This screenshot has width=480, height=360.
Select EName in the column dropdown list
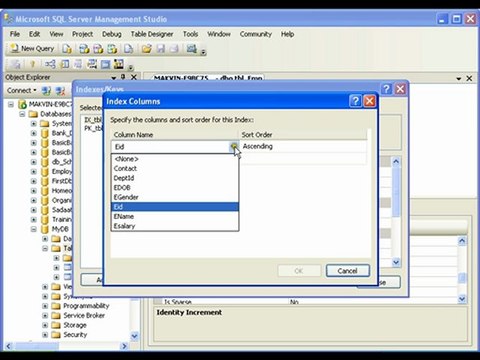(175, 217)
